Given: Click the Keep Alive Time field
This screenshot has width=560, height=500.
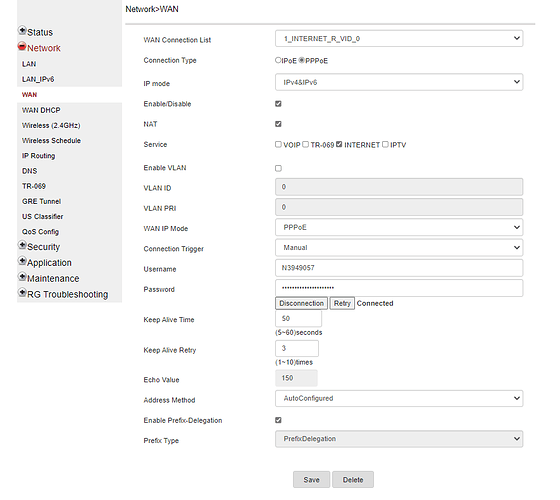Looking at the screenshot, I should pyautogui.click(x=299, y=319).
